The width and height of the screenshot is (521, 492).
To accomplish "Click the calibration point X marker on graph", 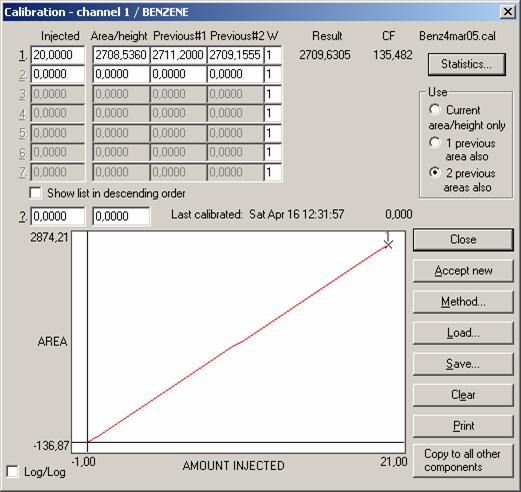I will coord(388,244).
